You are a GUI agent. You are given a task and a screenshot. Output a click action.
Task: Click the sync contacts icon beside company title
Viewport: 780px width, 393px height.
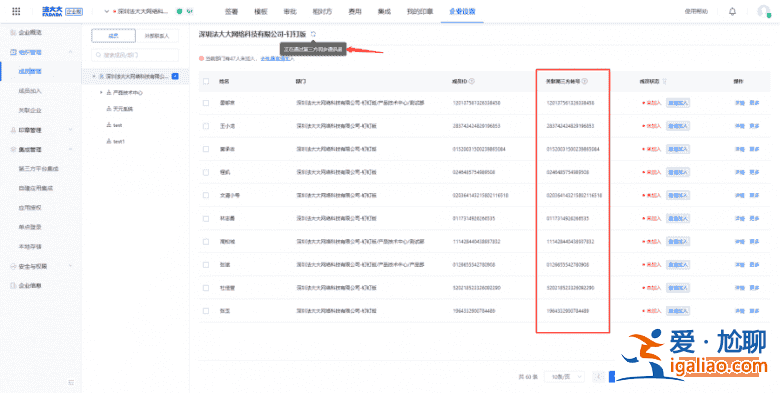click(313, 34)
